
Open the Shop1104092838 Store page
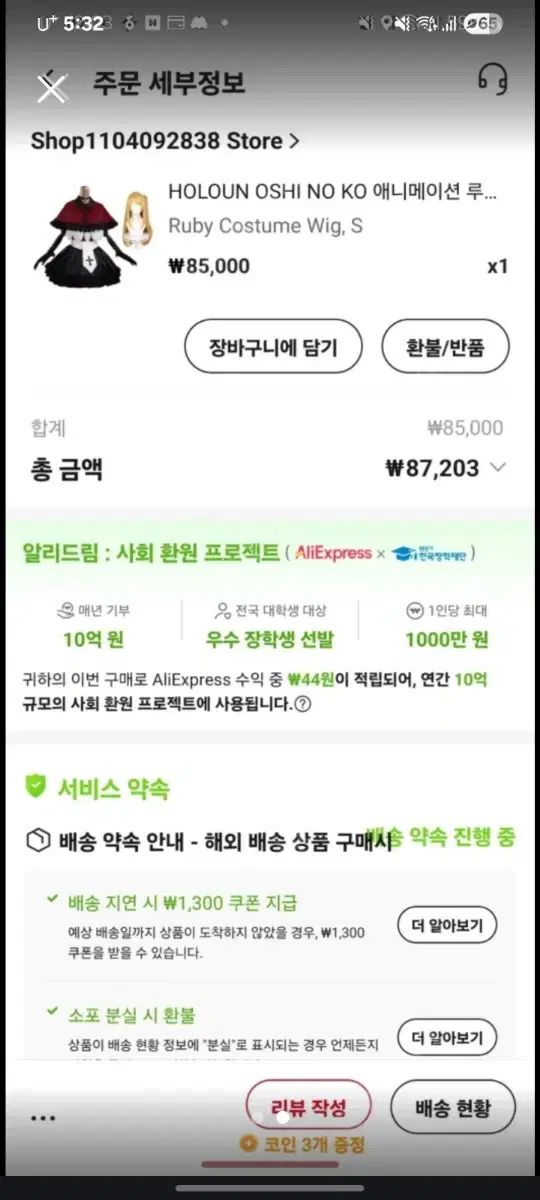point(164,141)
